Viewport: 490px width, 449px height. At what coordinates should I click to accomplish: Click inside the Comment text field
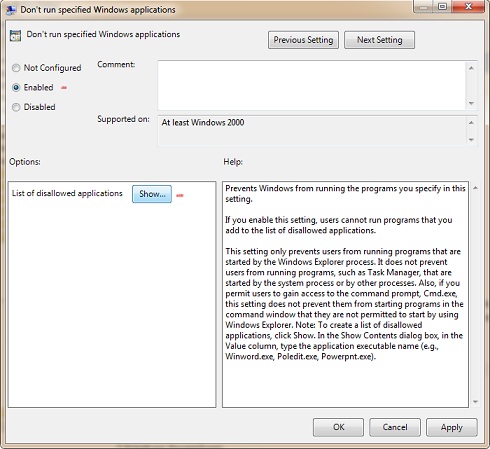pyautogui.click(x=312, y=85)
